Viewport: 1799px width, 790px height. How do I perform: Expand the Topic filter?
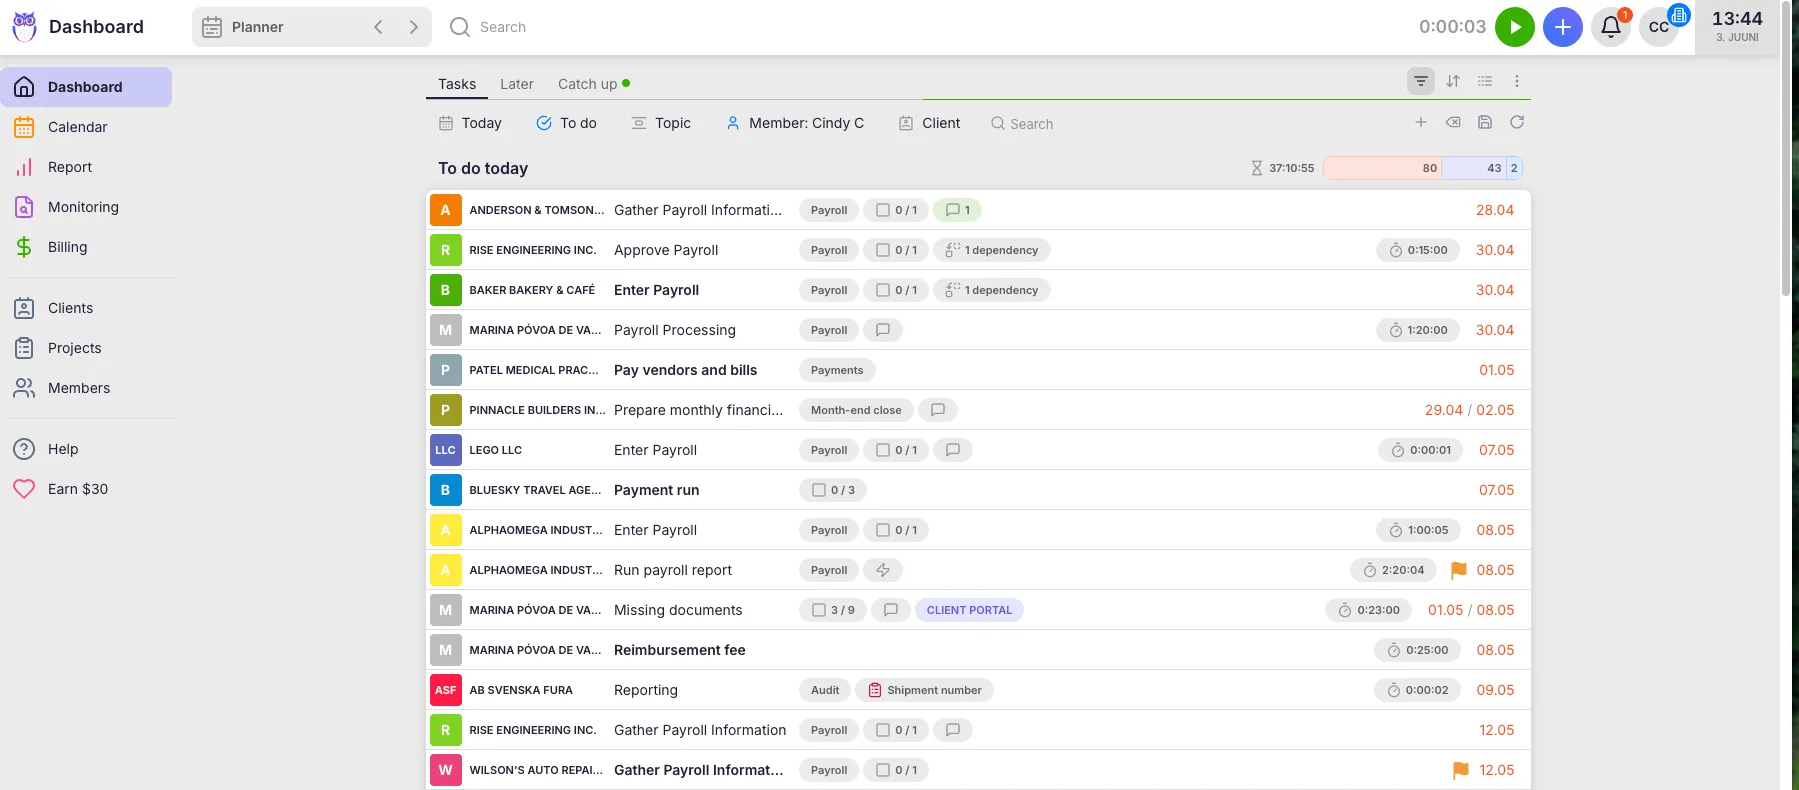coord(660,123)
